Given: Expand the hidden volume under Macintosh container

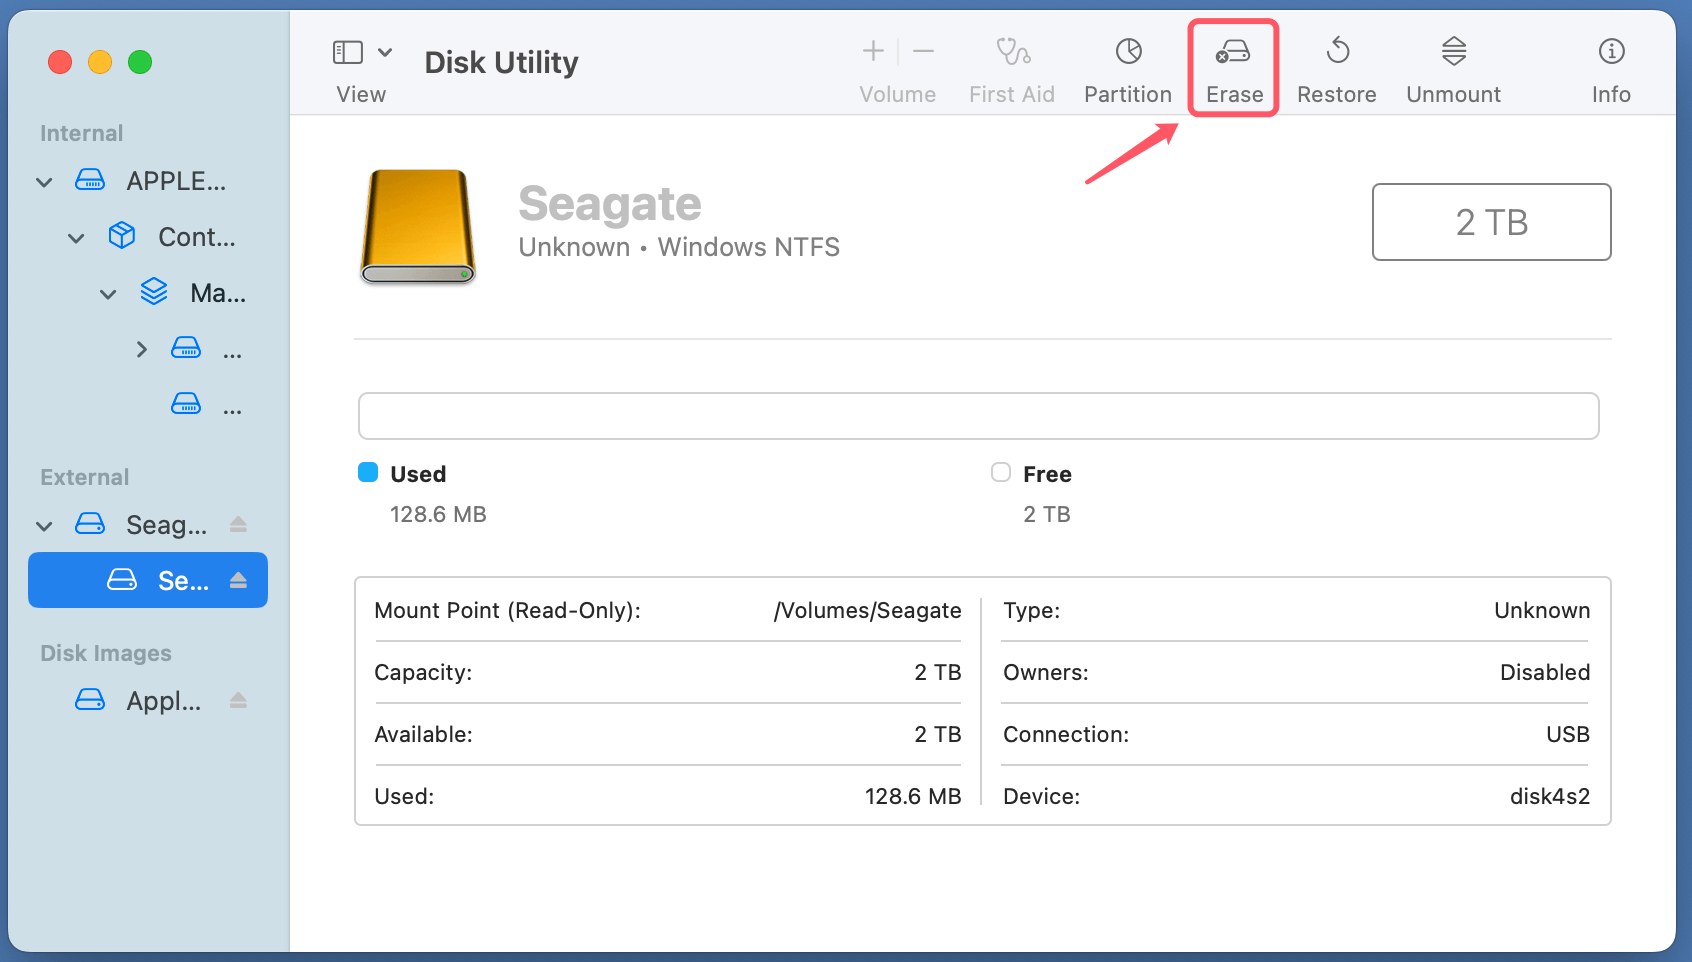Looking at the screenshot, I should pyautogui.click(x=140, y=348).
